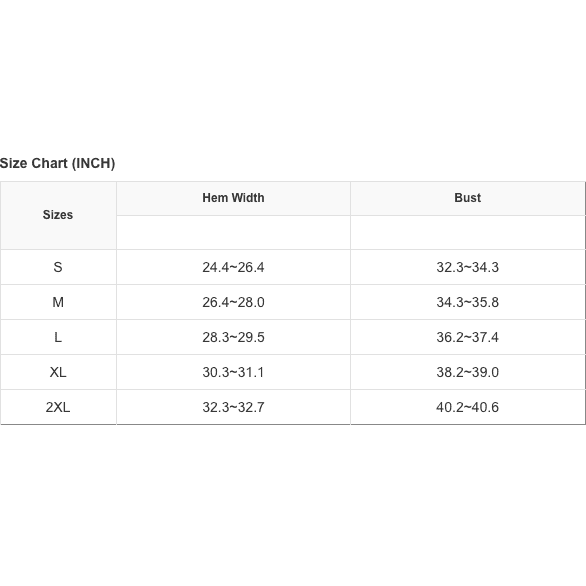586x586 pixels.
Task: Click hem width value 30.3~31.1
Action: tap(233, 372)
